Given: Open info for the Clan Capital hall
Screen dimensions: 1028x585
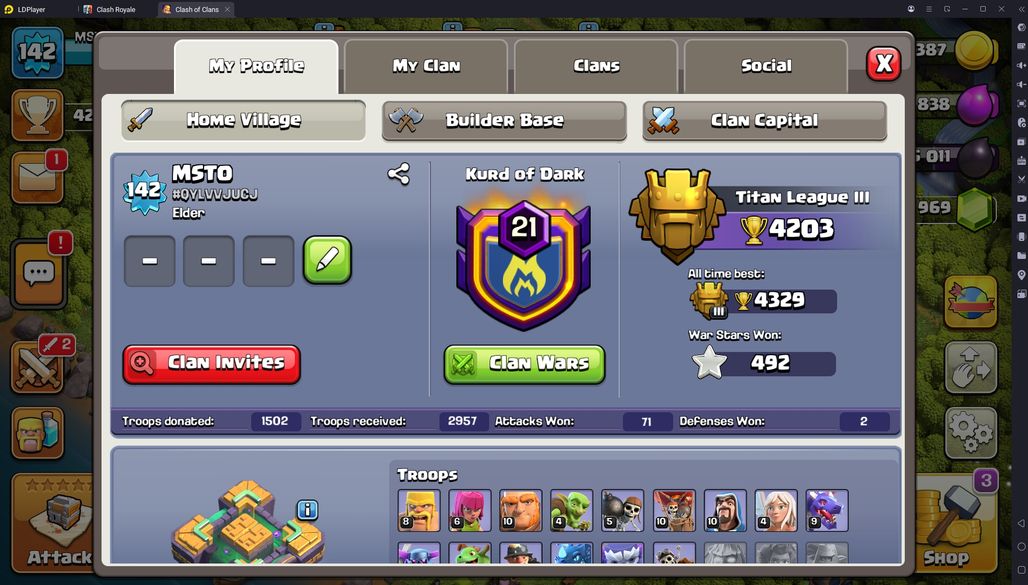Looking at the screenshot, I should [x=307, y=510].
